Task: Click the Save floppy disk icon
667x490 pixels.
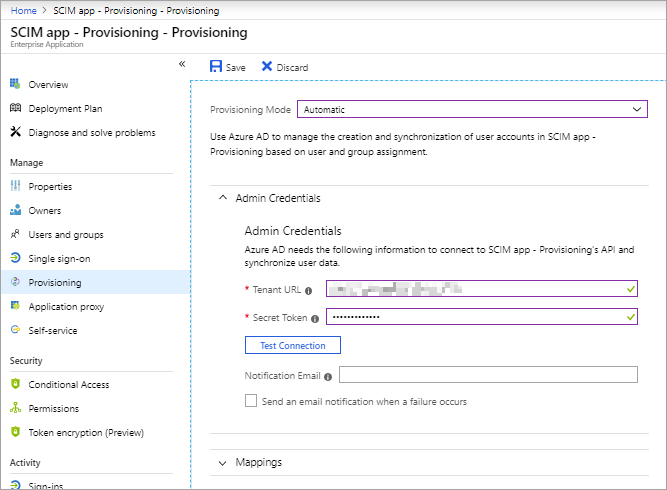Action: pos(216,66)
